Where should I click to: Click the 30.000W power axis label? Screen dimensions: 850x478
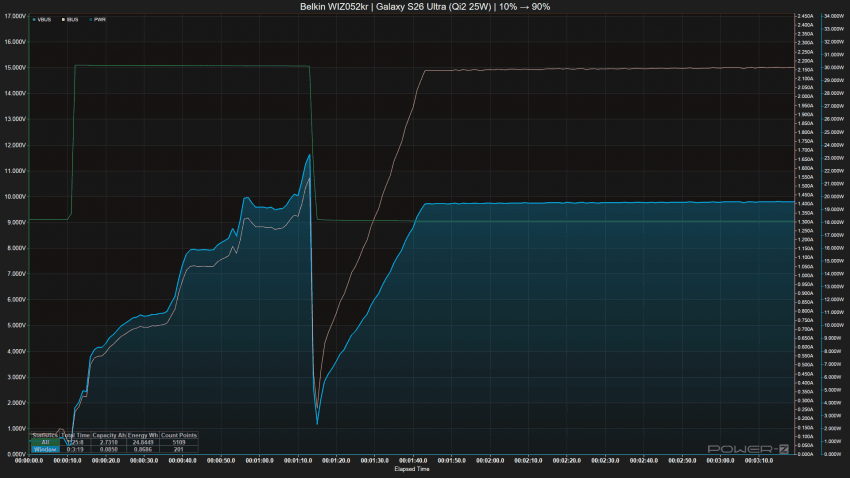834,68
